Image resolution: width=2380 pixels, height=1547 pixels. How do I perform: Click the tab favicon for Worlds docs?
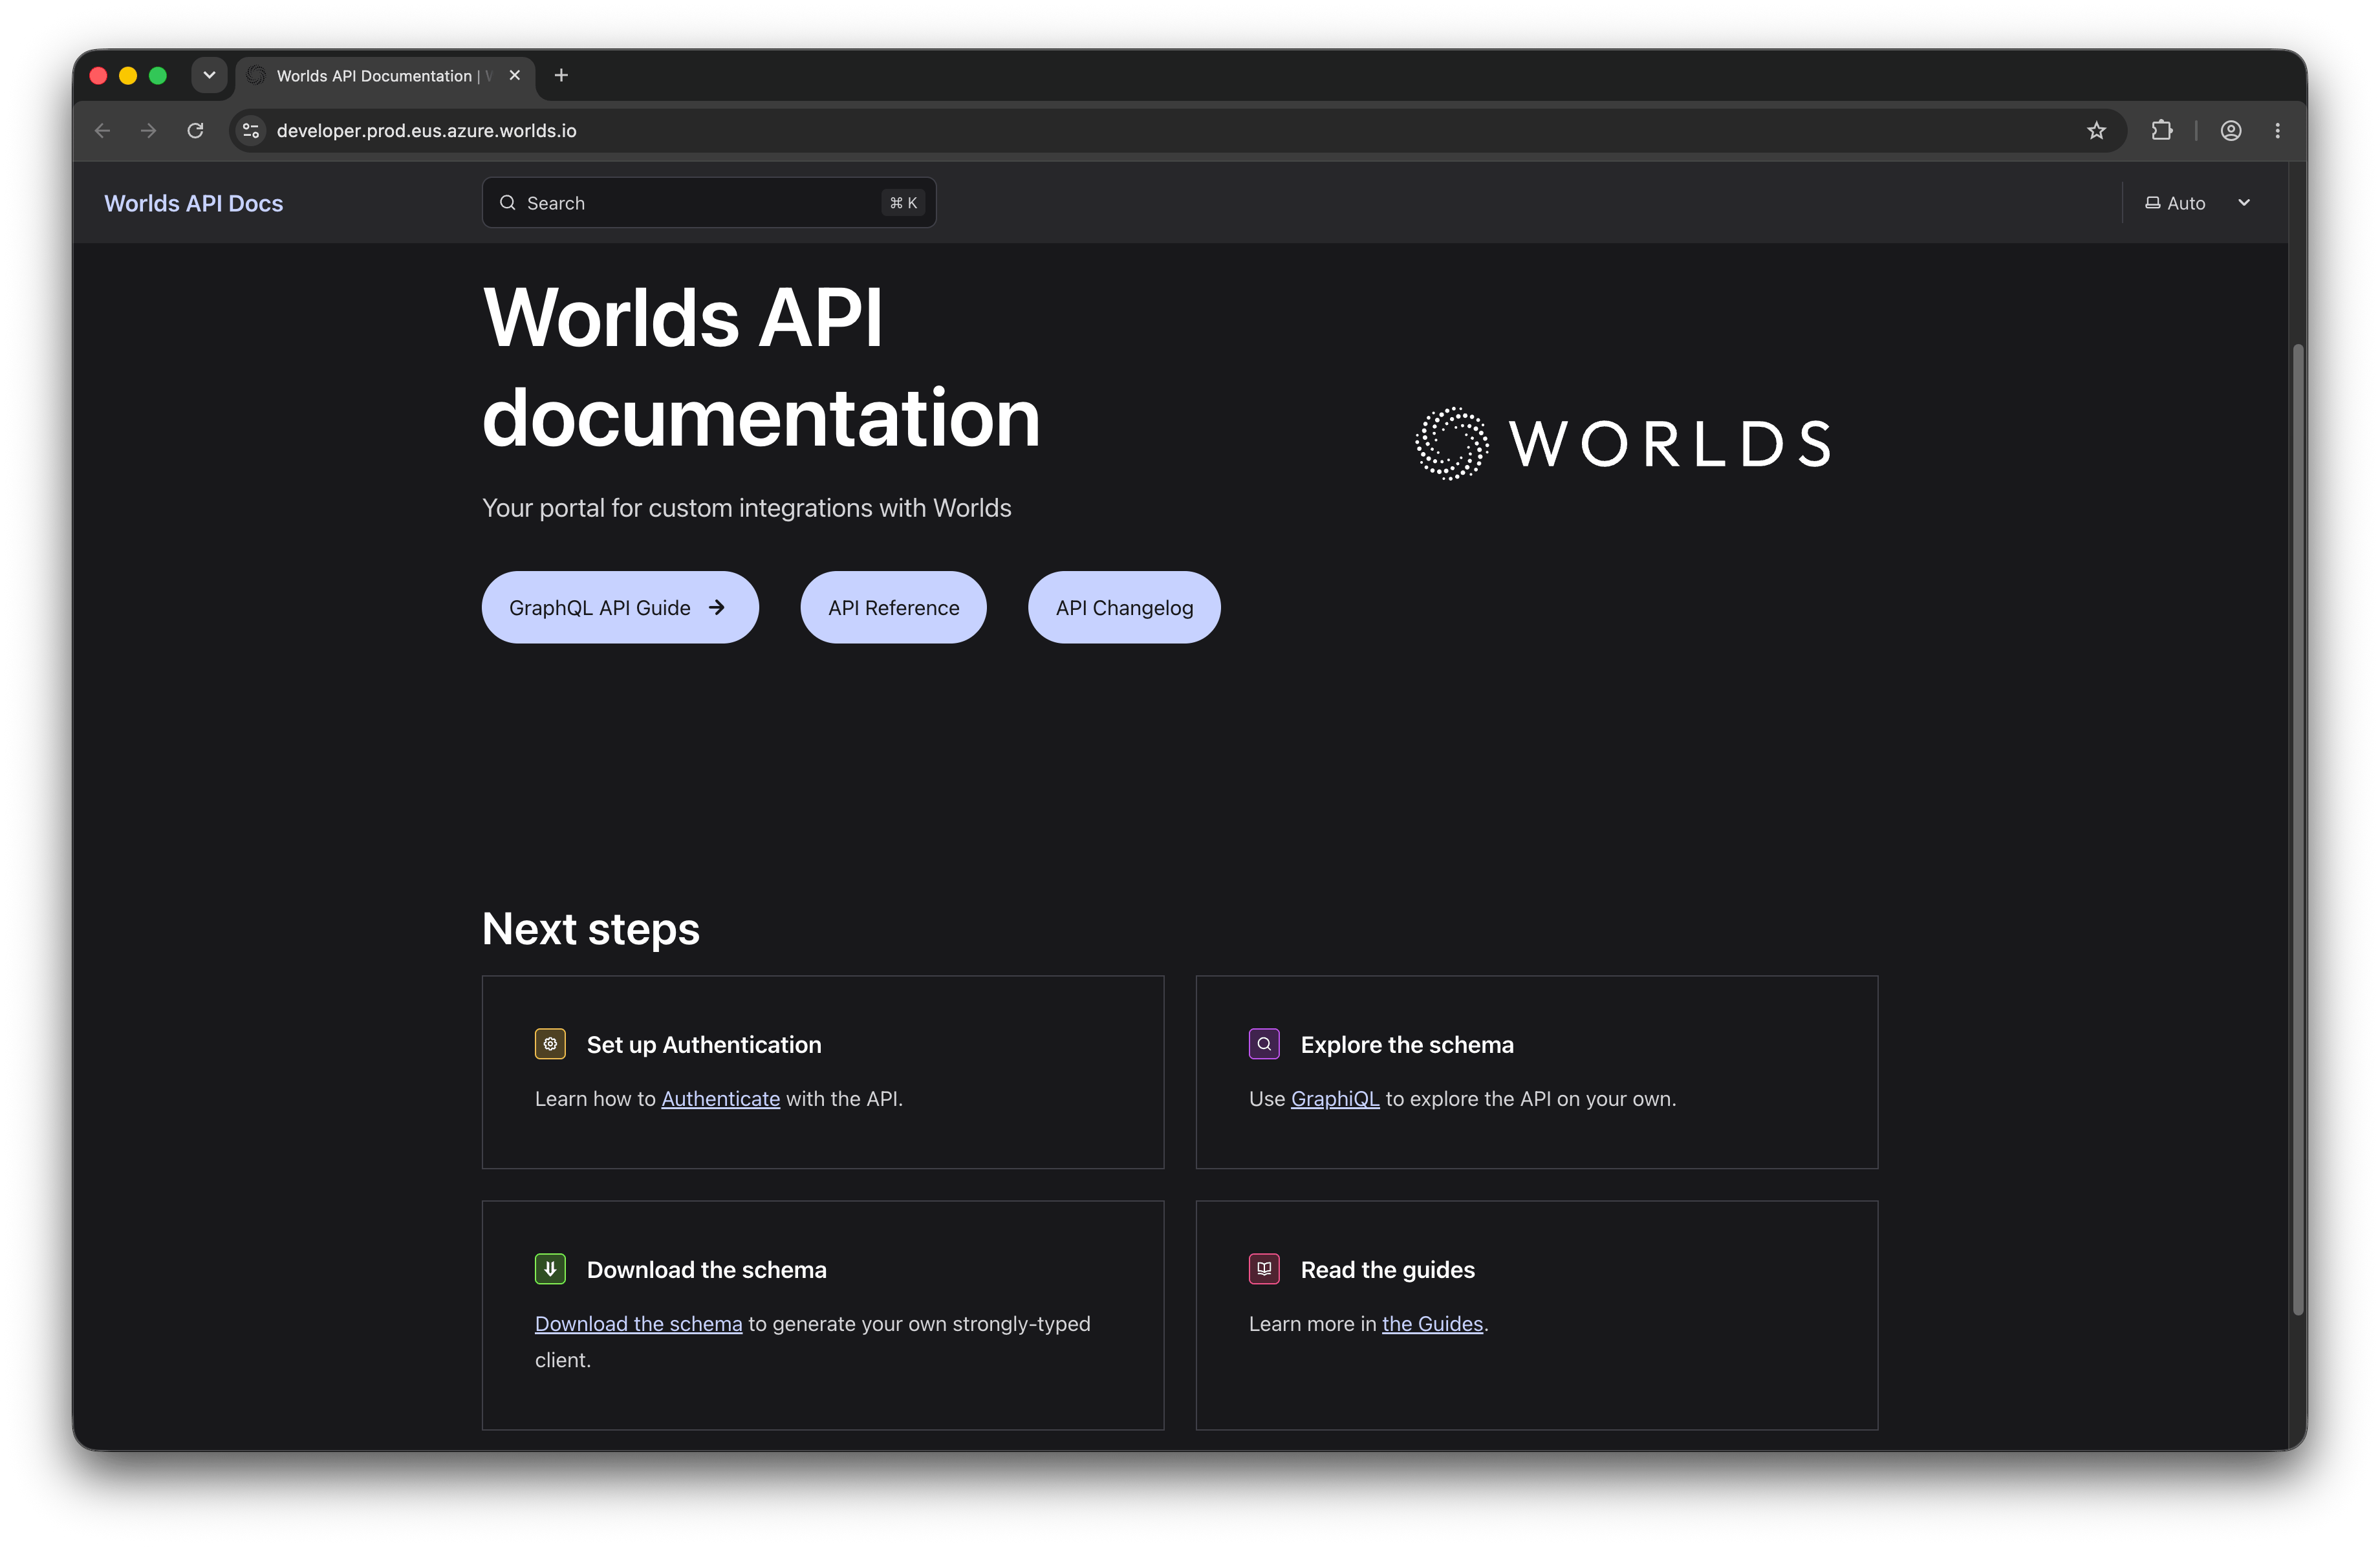[256, 75]
